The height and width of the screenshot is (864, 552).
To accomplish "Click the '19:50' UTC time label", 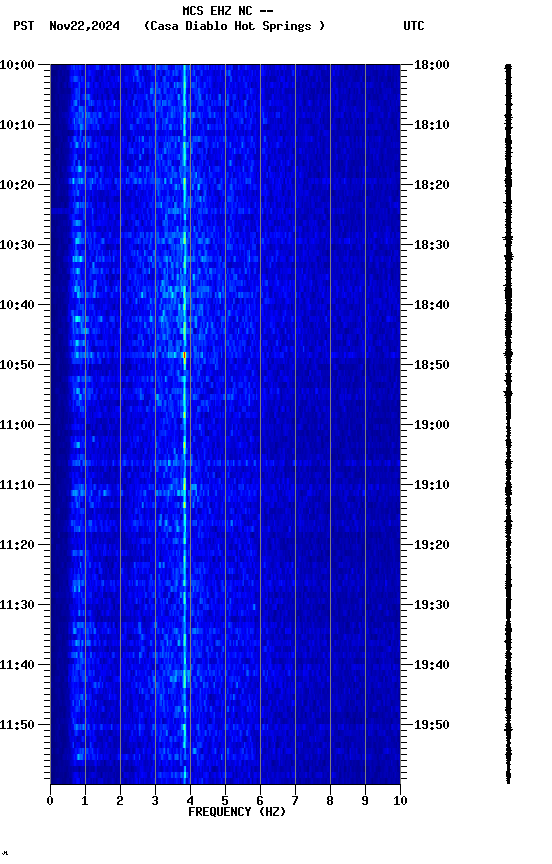I will pyautogui.click(x=432, y=725).
